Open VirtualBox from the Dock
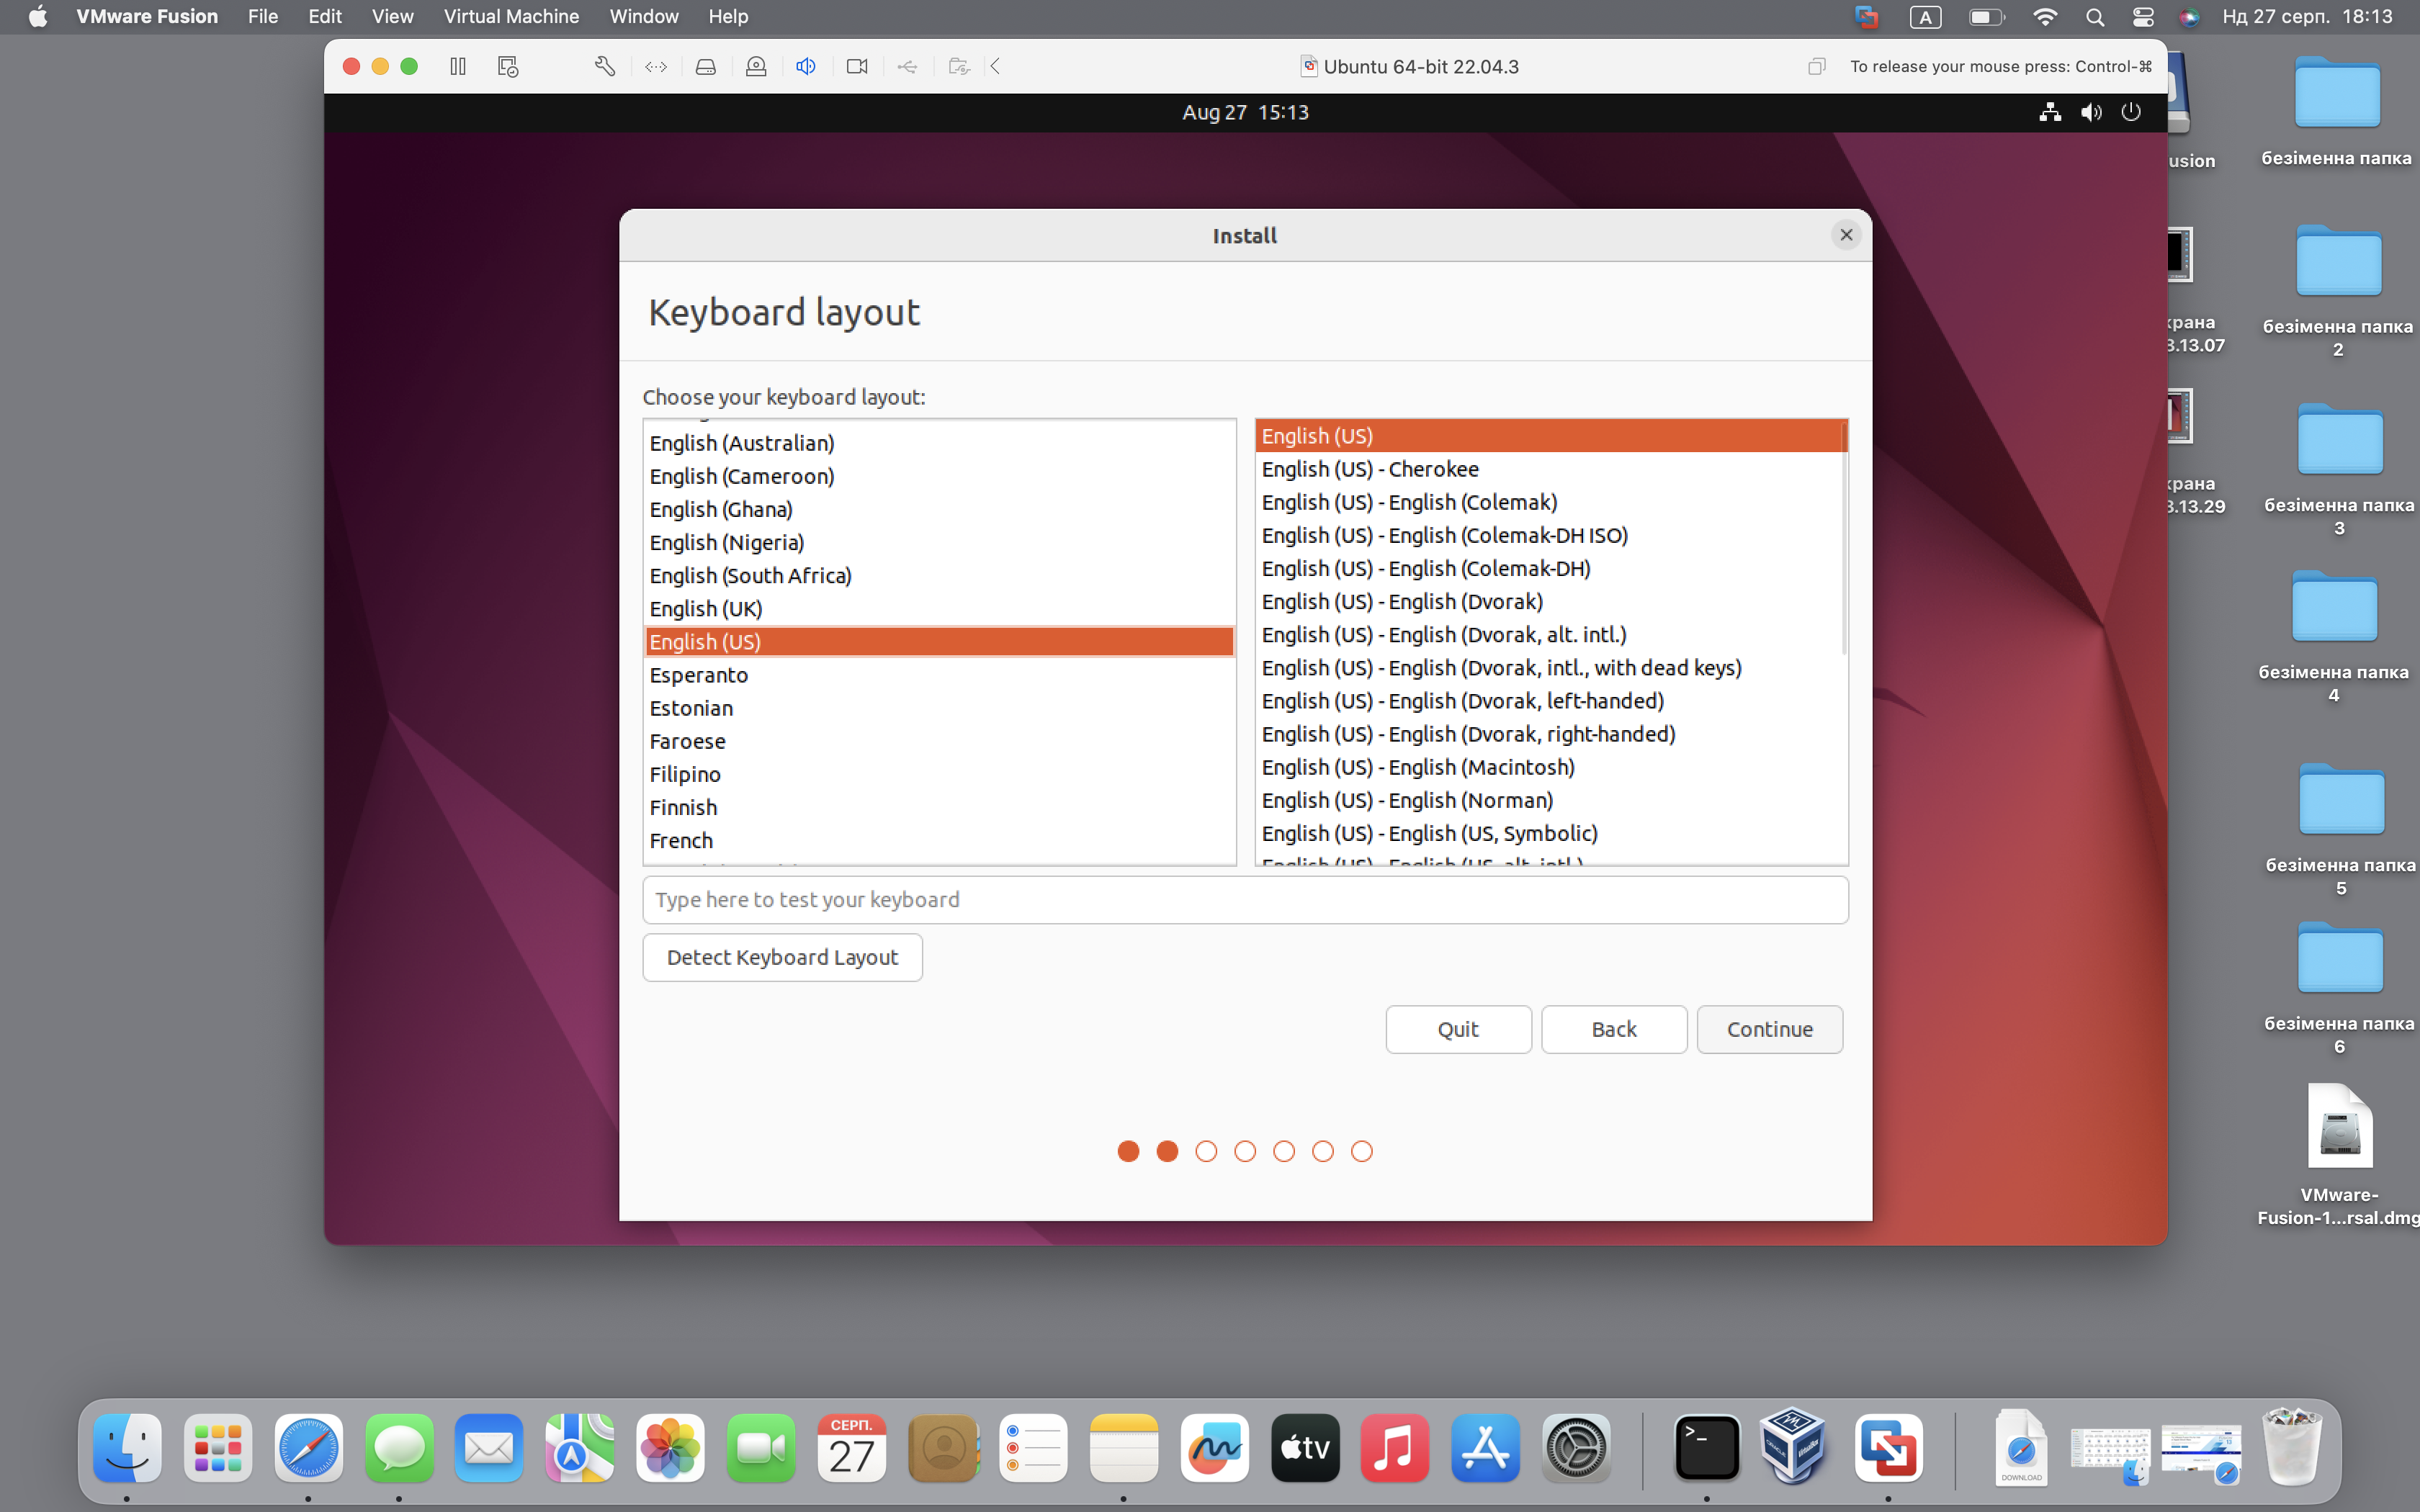The width and height of the screenshot is (2420, 1512). click(1794, 1447)
